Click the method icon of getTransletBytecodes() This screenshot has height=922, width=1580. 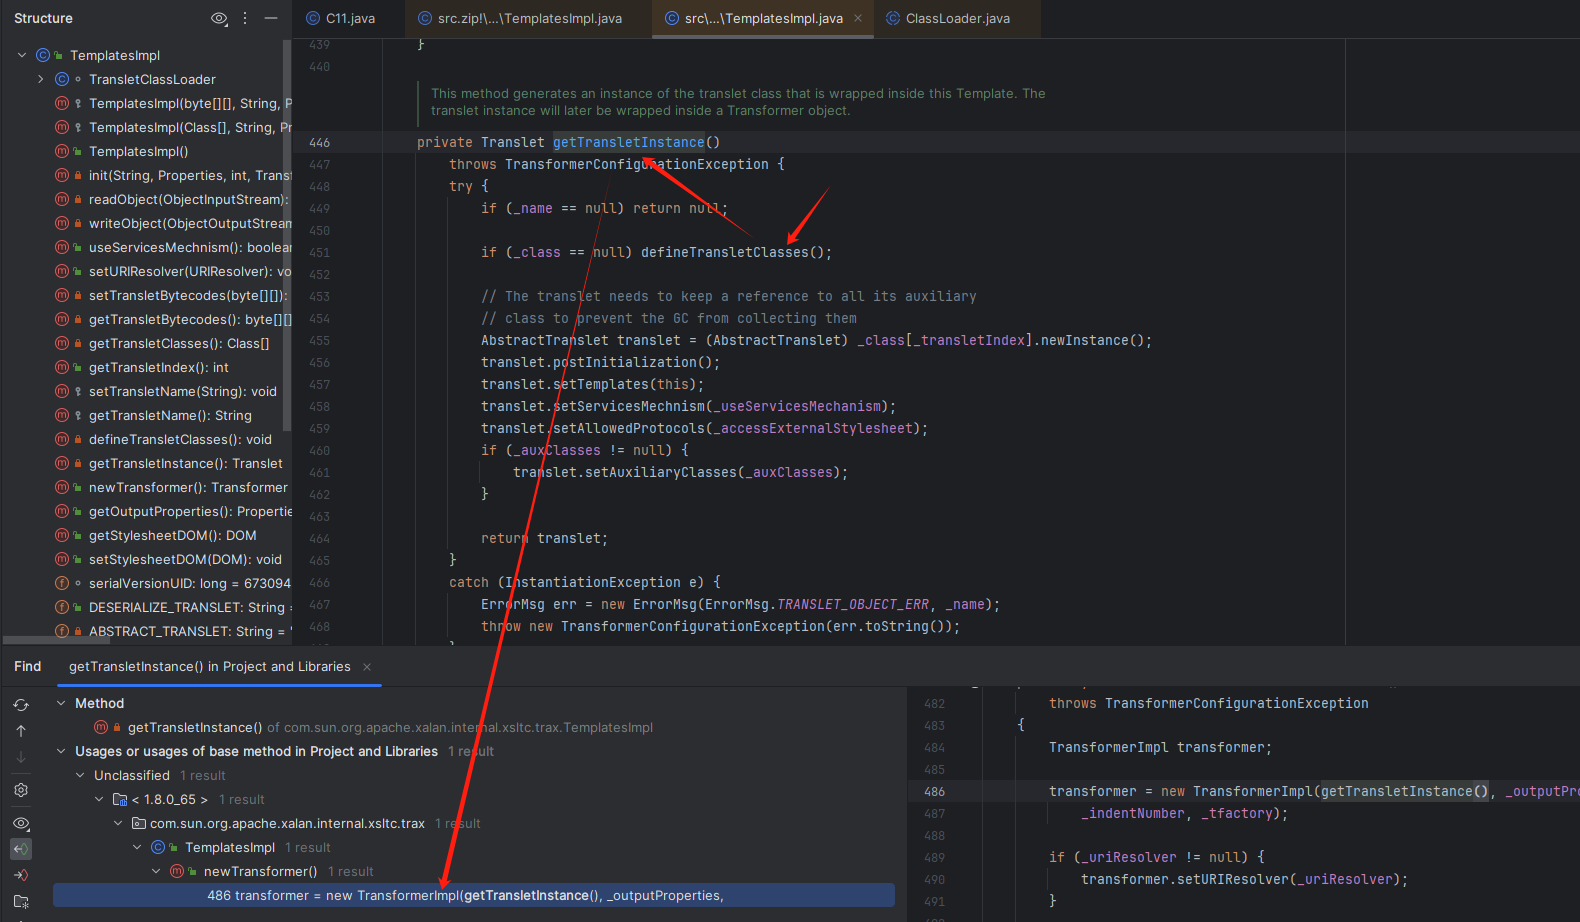(62, 319)
